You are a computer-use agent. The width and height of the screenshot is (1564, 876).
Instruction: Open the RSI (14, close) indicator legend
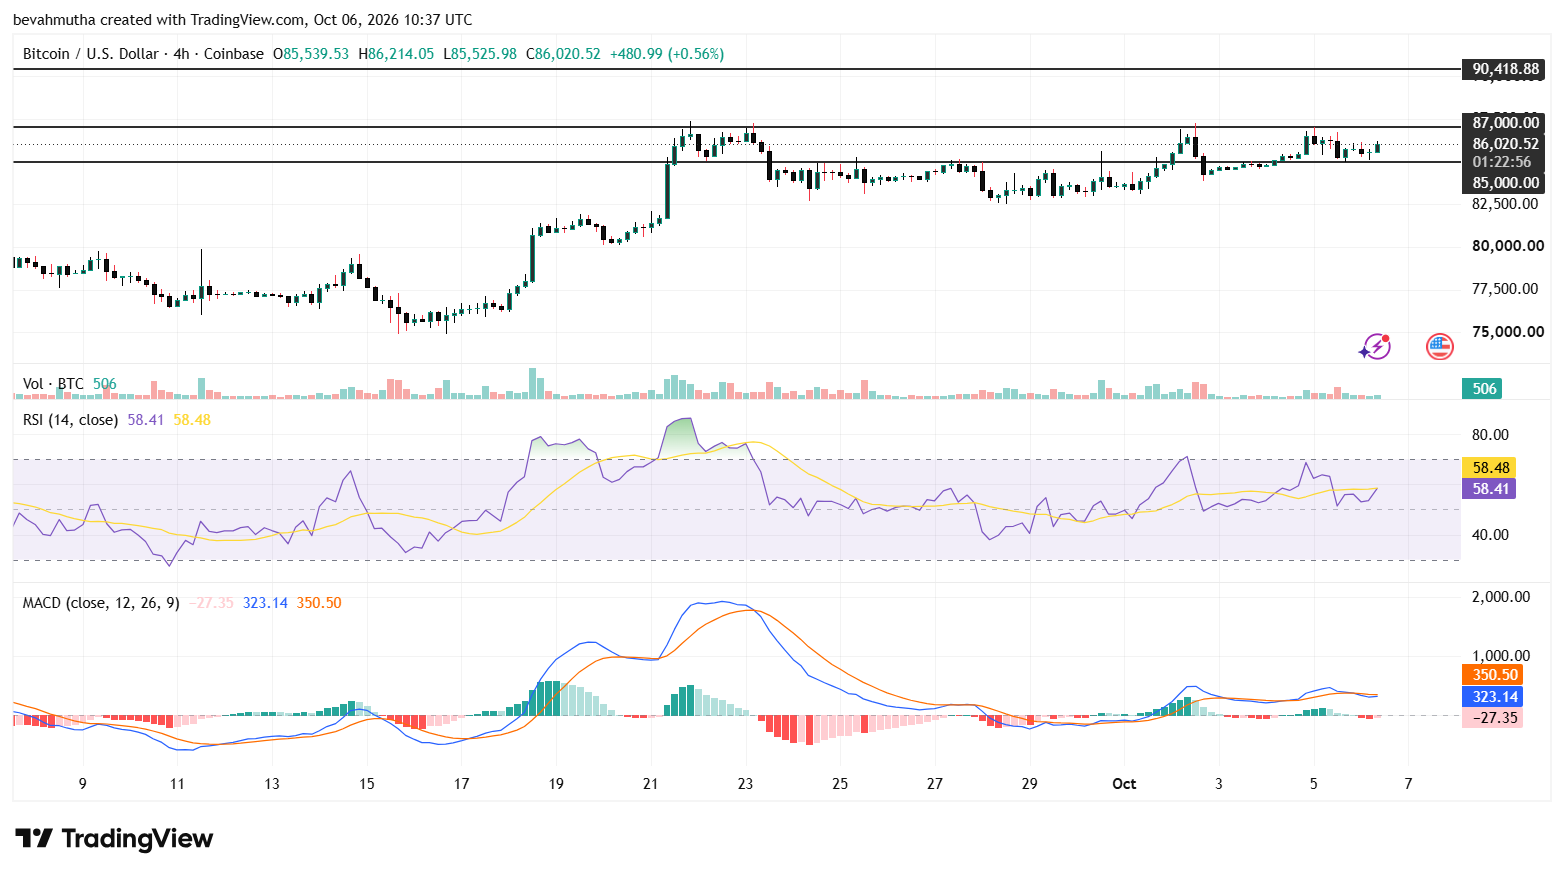(70, 420)
